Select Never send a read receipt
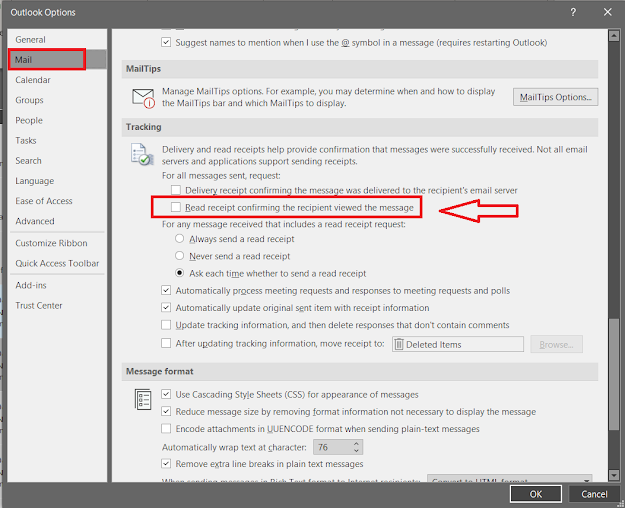 pyautogui.click(x=180, y=256)
